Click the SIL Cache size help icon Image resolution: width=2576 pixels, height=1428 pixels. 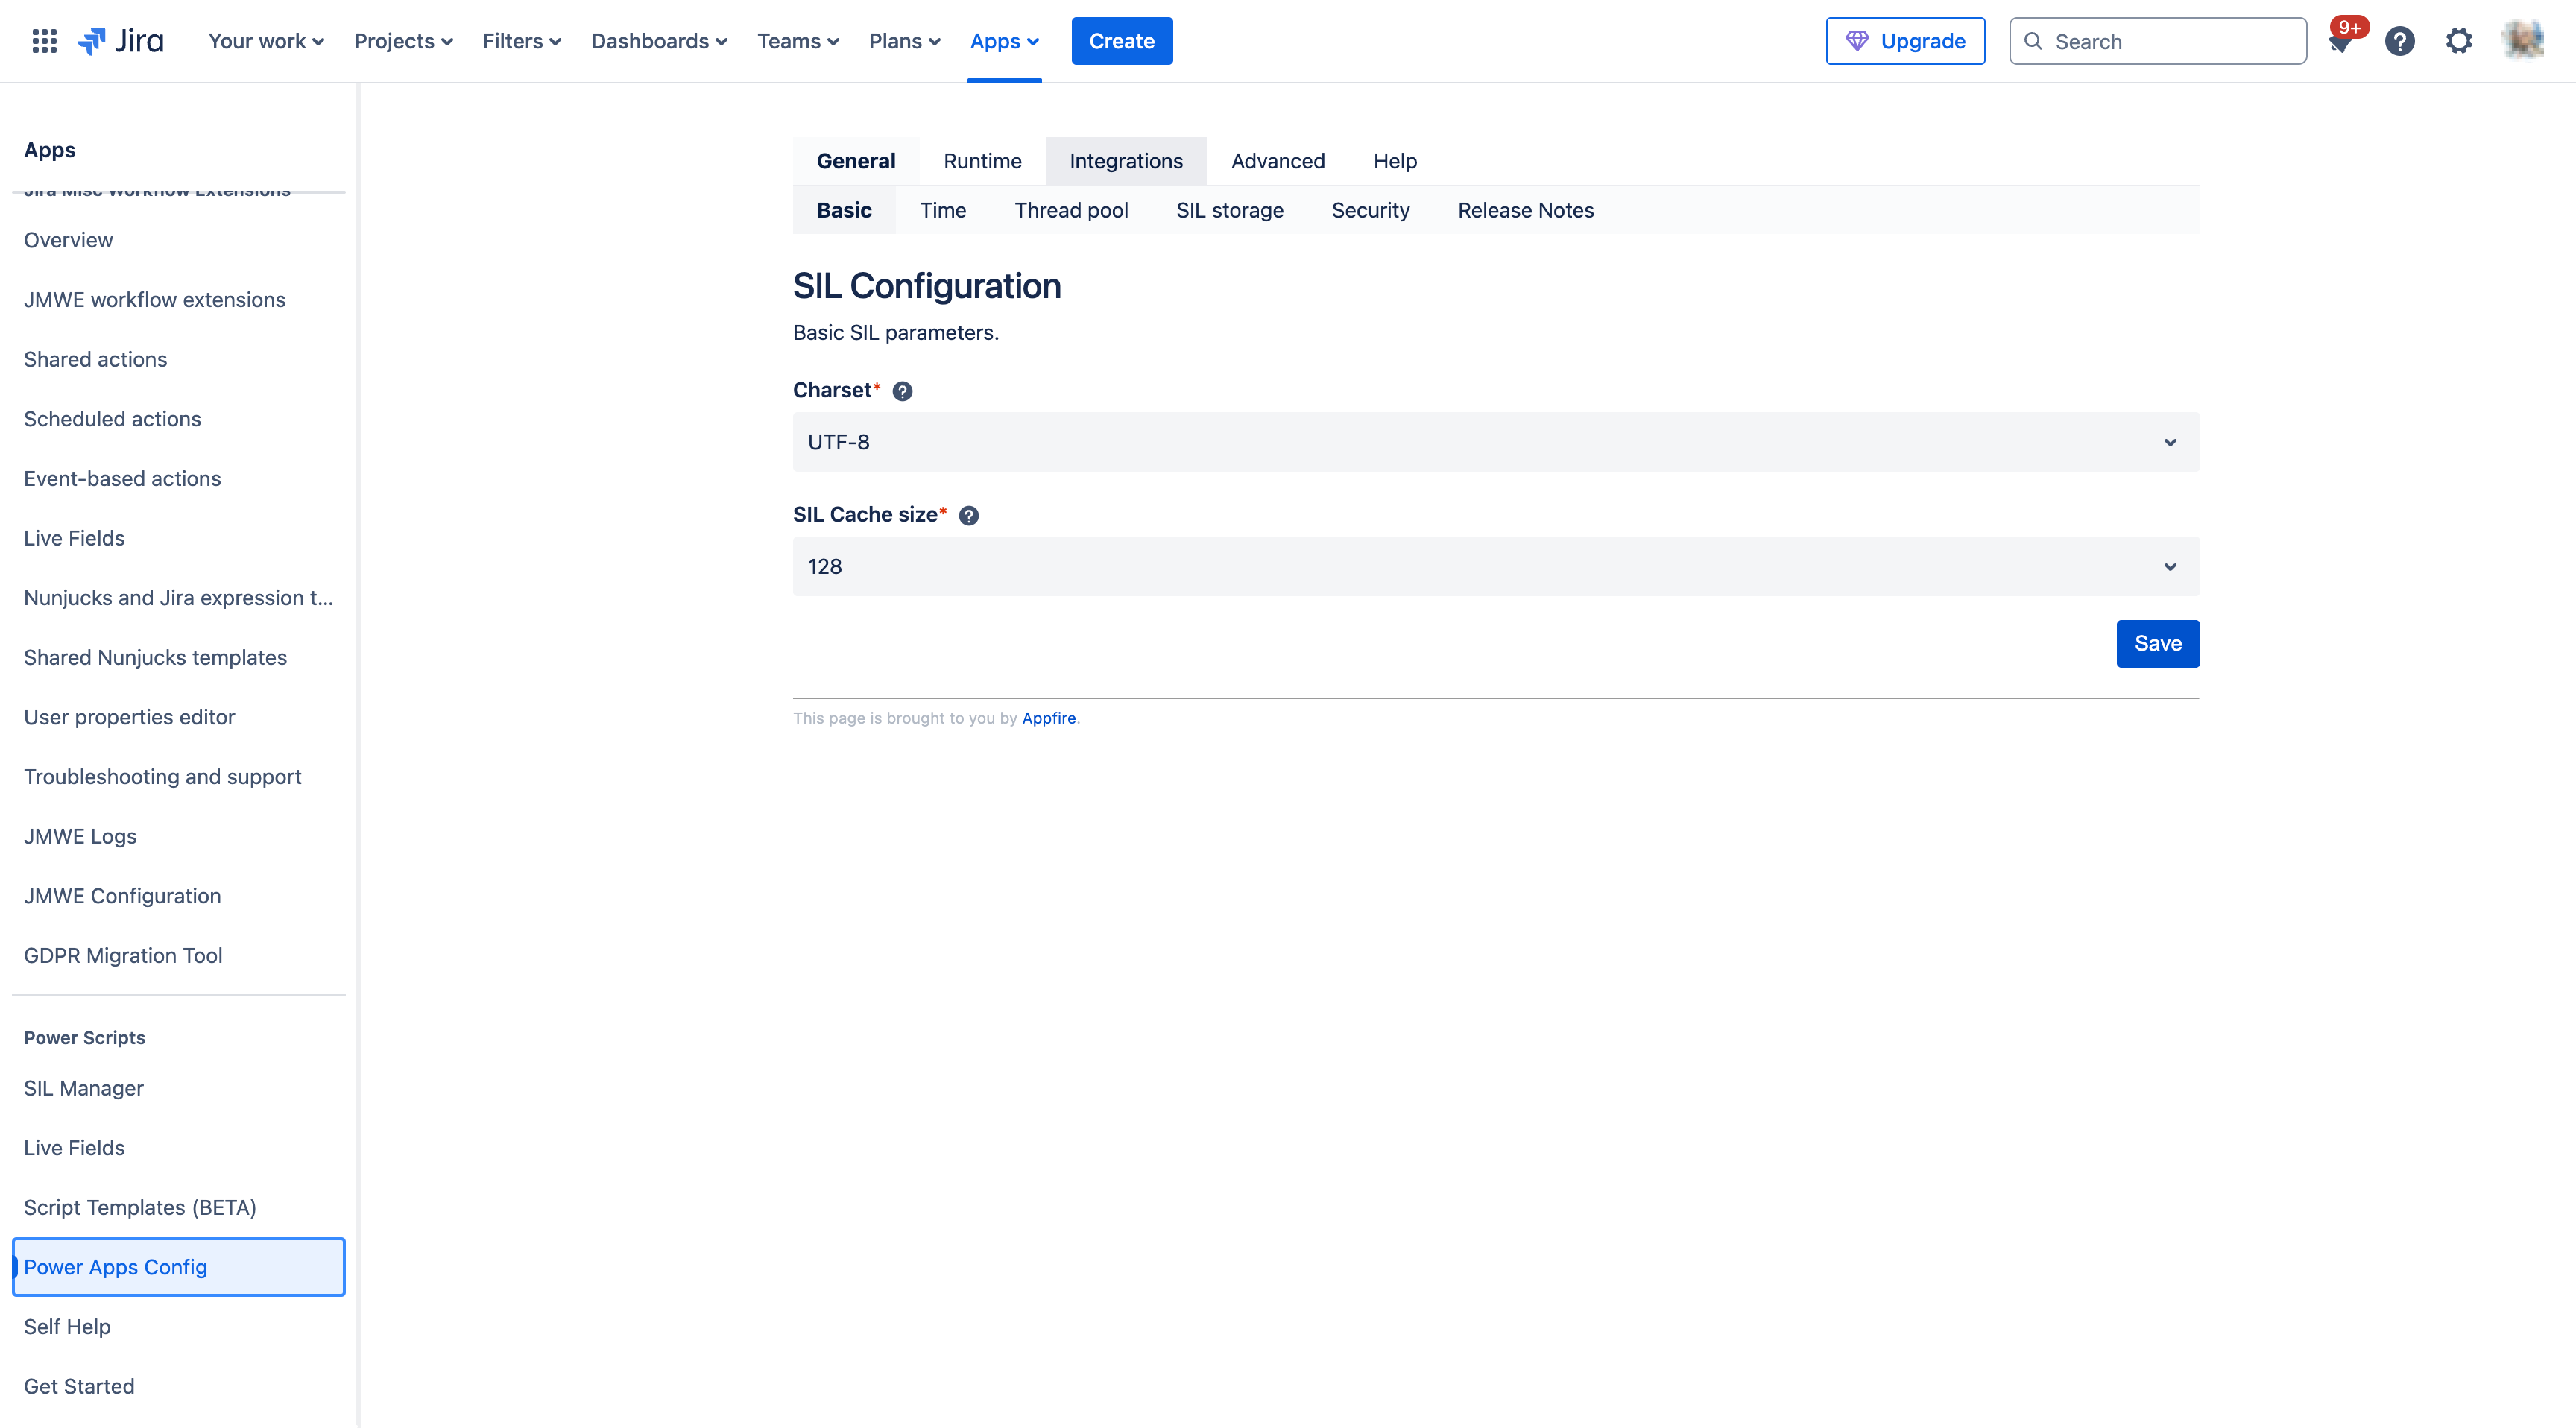point(968,515)
